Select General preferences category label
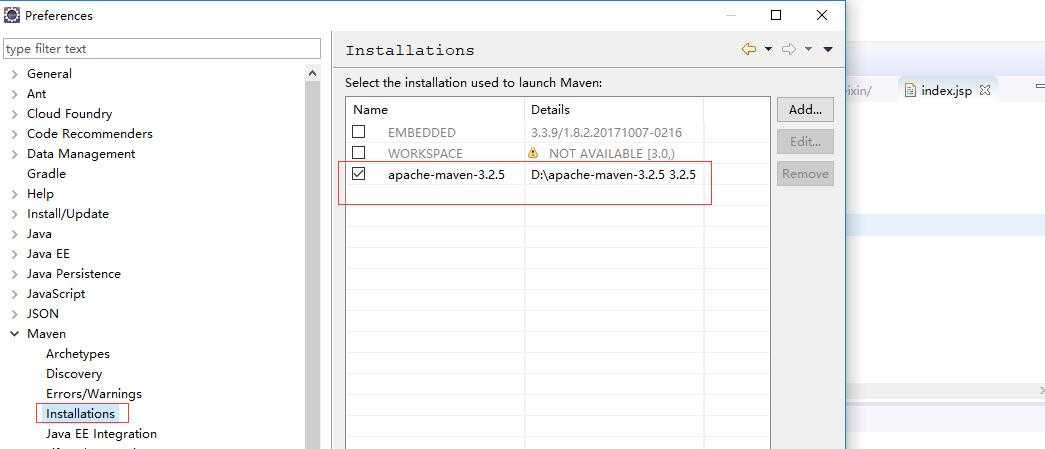The height and width of the screenshot is (449, 1045). tap(49, 74)
